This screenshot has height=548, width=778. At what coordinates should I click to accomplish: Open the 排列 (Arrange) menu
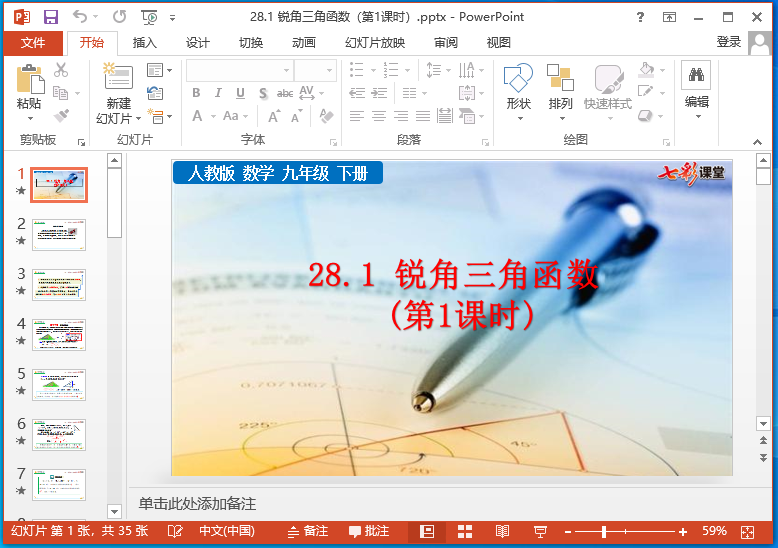coord(561,92)
